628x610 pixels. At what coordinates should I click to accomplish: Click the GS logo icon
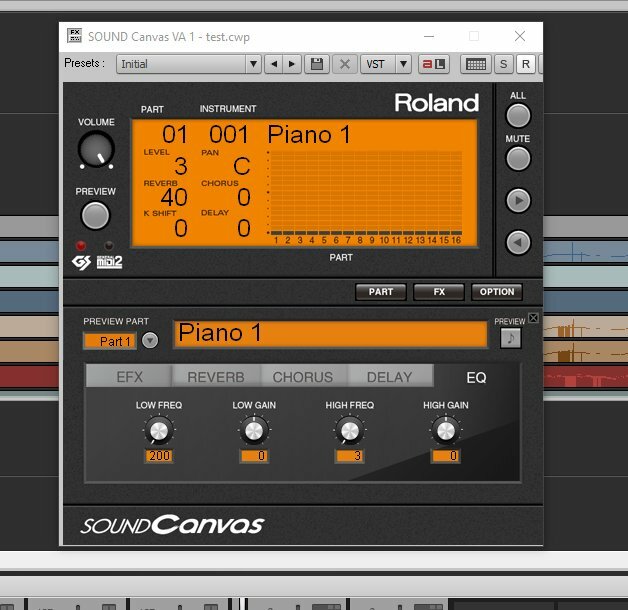click(x=81, y=262)
